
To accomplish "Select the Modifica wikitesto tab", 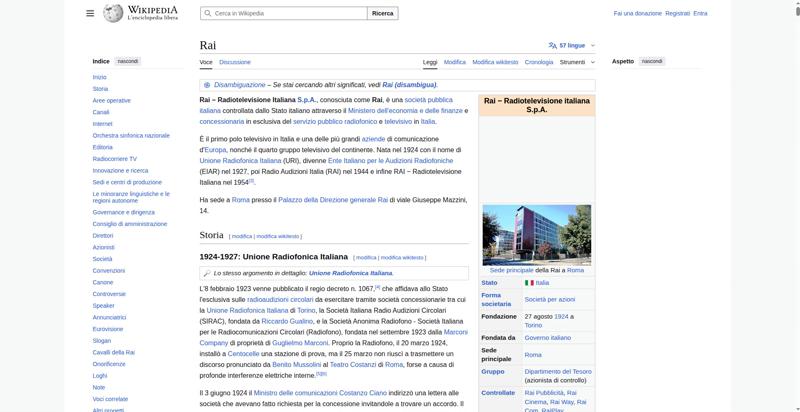I will (495, 62).
